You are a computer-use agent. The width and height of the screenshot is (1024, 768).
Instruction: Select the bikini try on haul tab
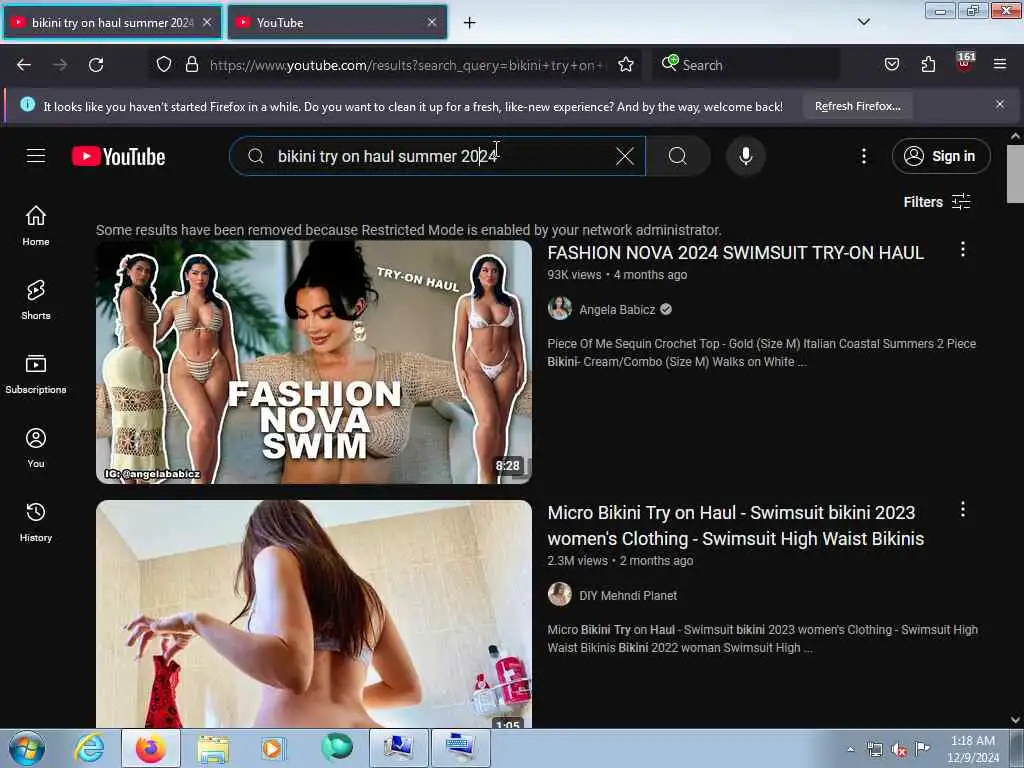pos(112,22)
